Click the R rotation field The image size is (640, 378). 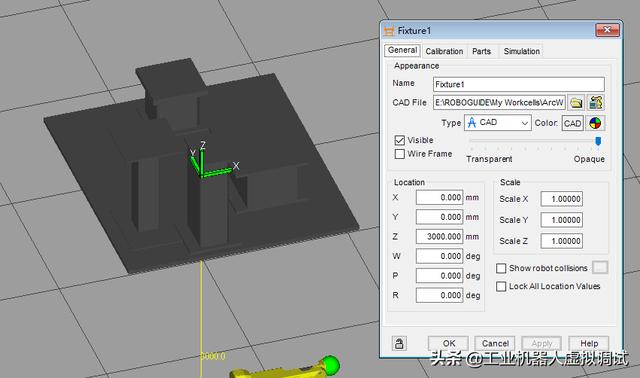point(439,295)
